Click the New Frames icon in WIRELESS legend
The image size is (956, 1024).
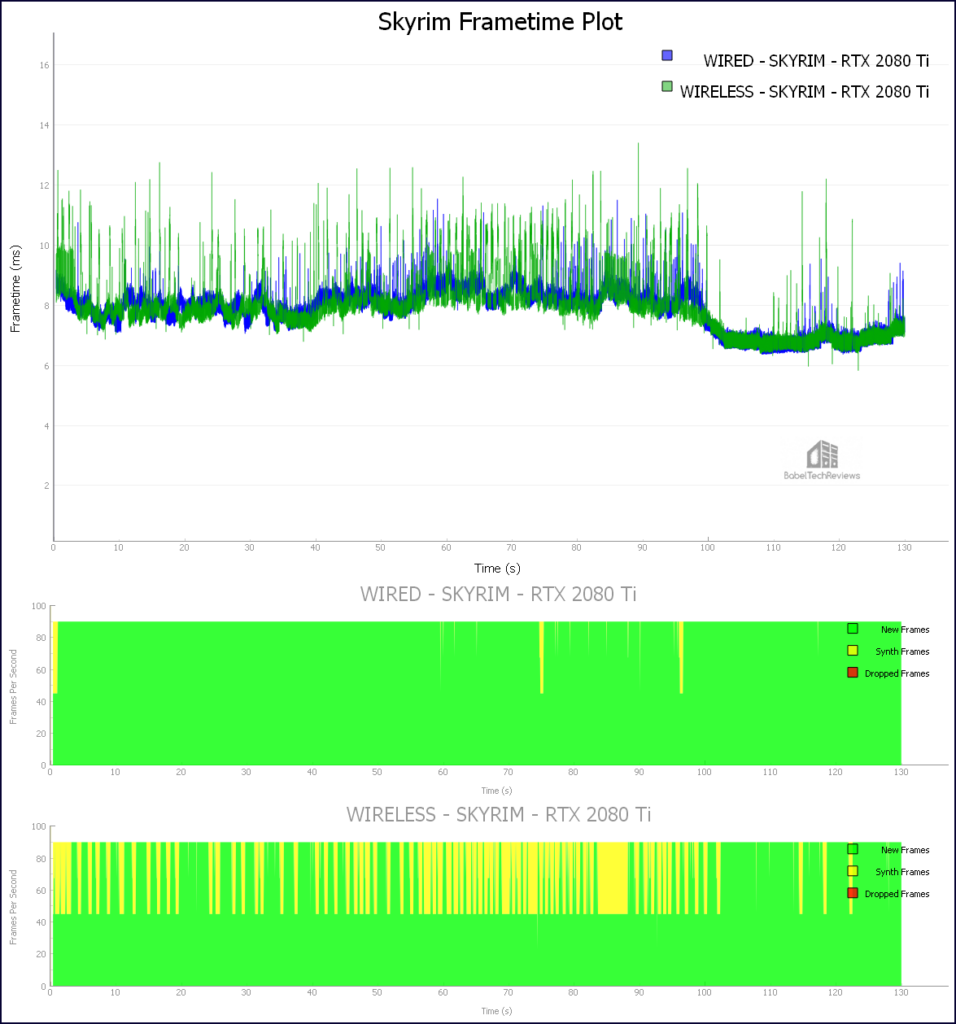point(852,849)
